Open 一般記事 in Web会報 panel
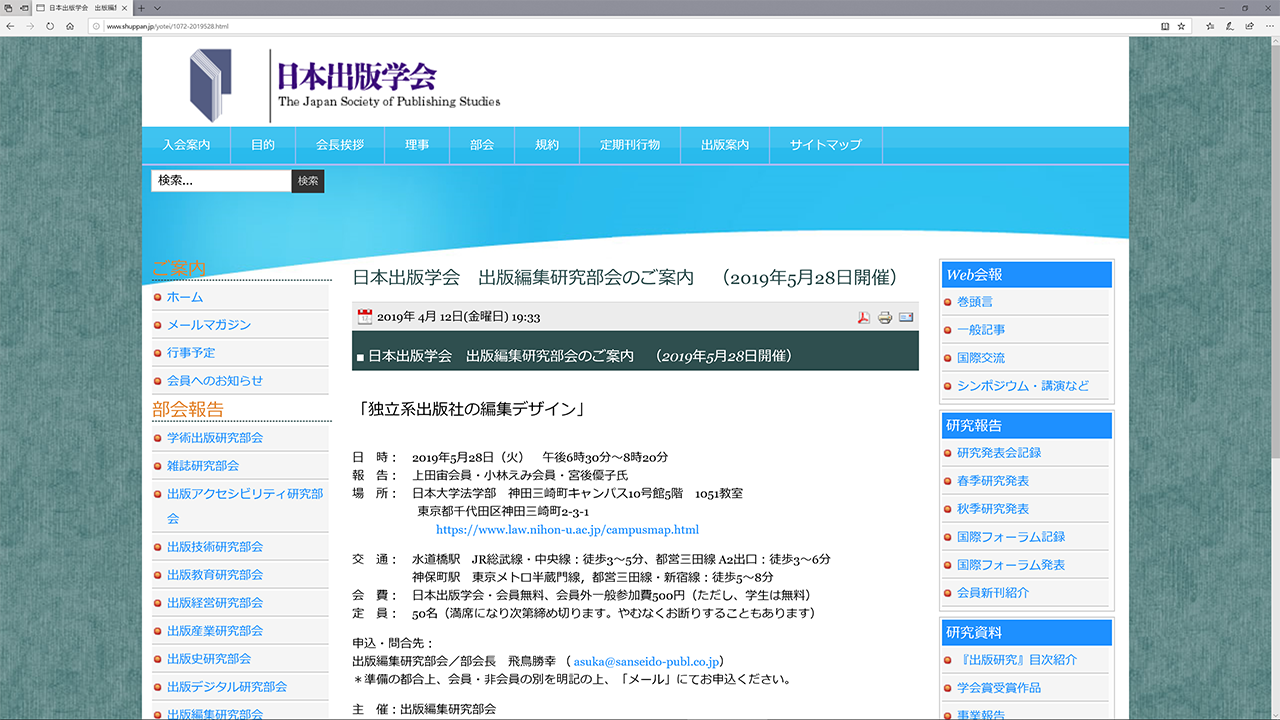Screen dimensions: 1280x720 (981, 330)
